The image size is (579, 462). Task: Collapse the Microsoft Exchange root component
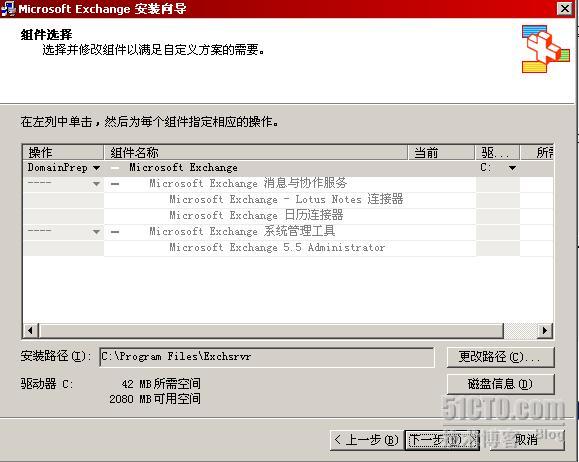115,168
